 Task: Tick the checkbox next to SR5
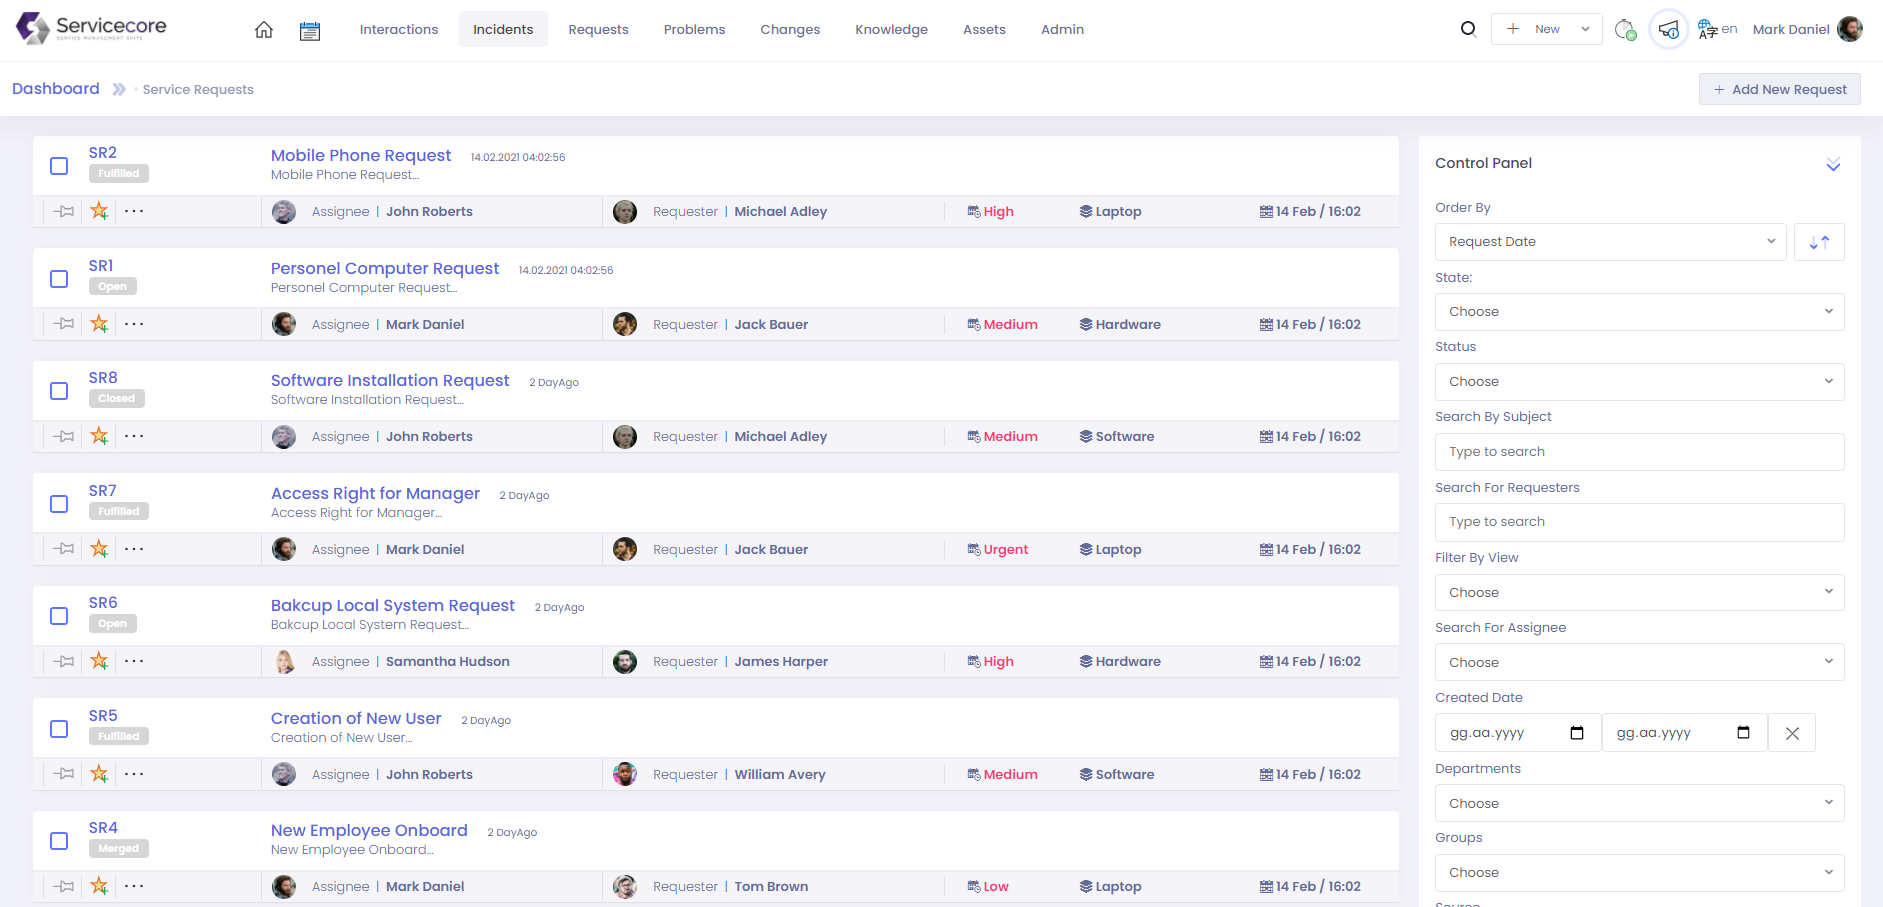[59, 729]
